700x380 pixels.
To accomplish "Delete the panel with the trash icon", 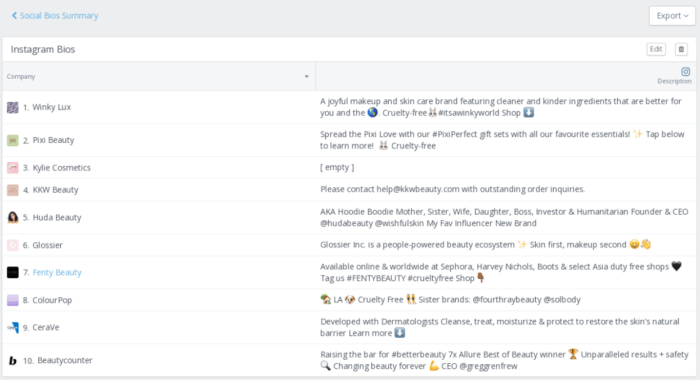I will click(681, 49).
